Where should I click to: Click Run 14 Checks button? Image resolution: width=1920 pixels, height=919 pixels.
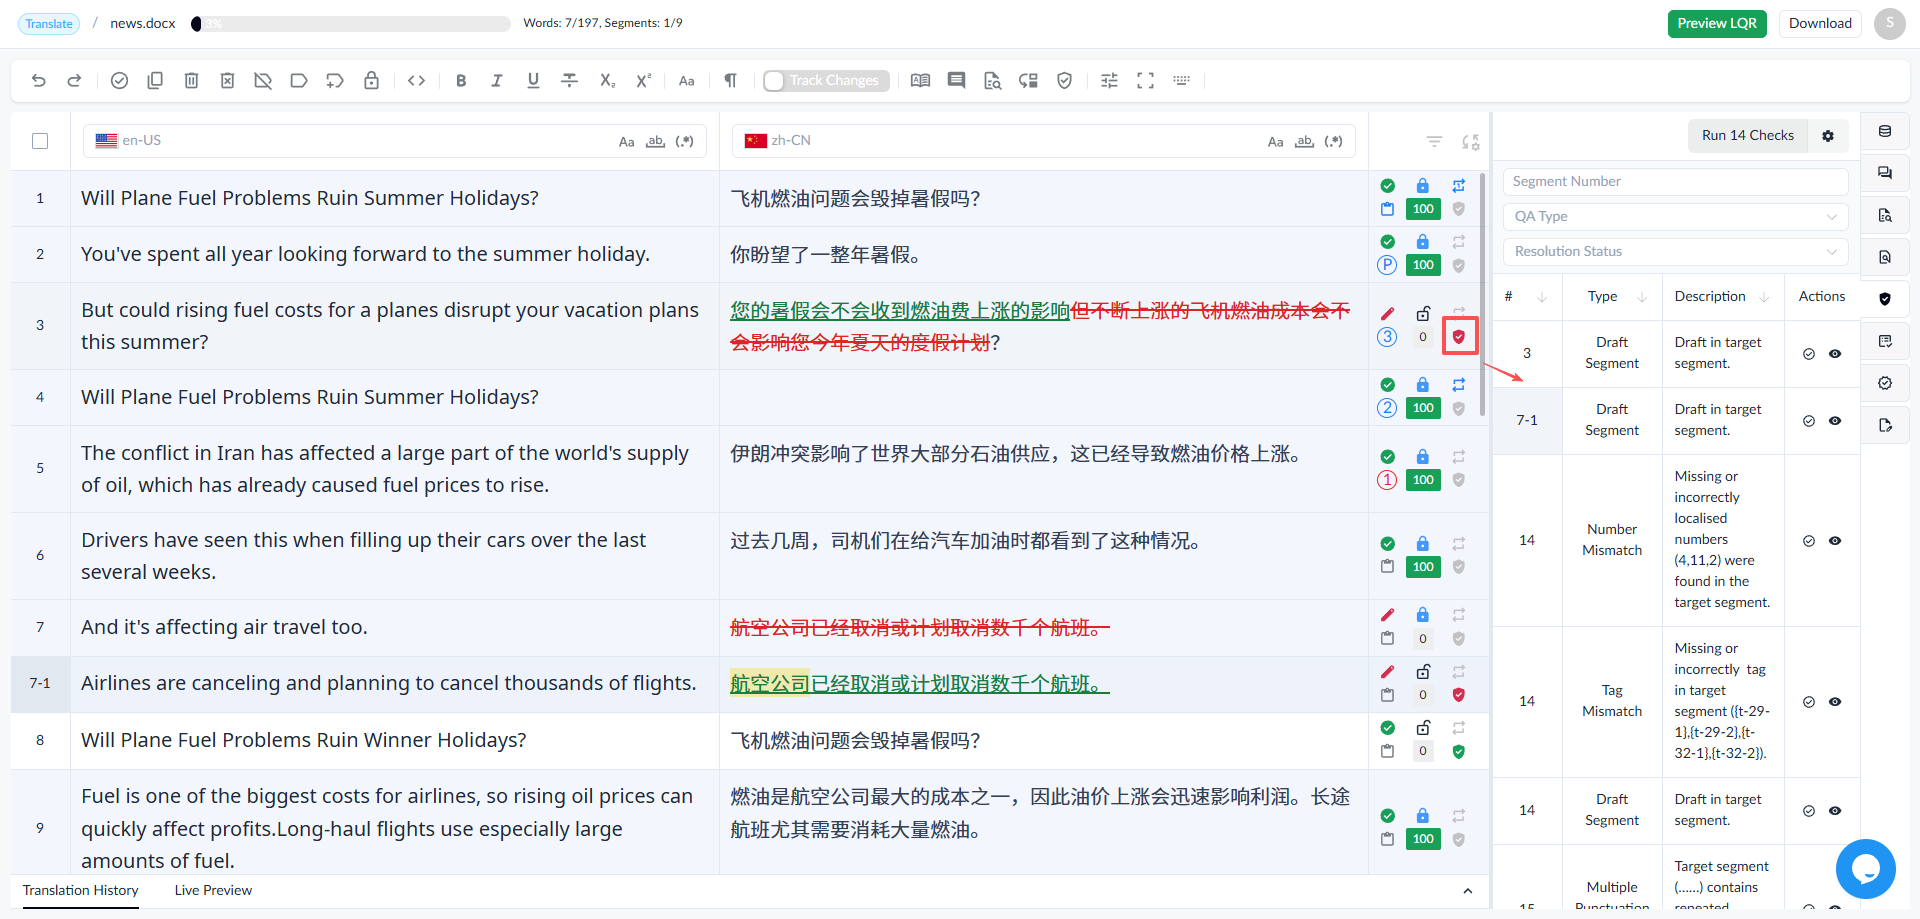[1748, 136]
